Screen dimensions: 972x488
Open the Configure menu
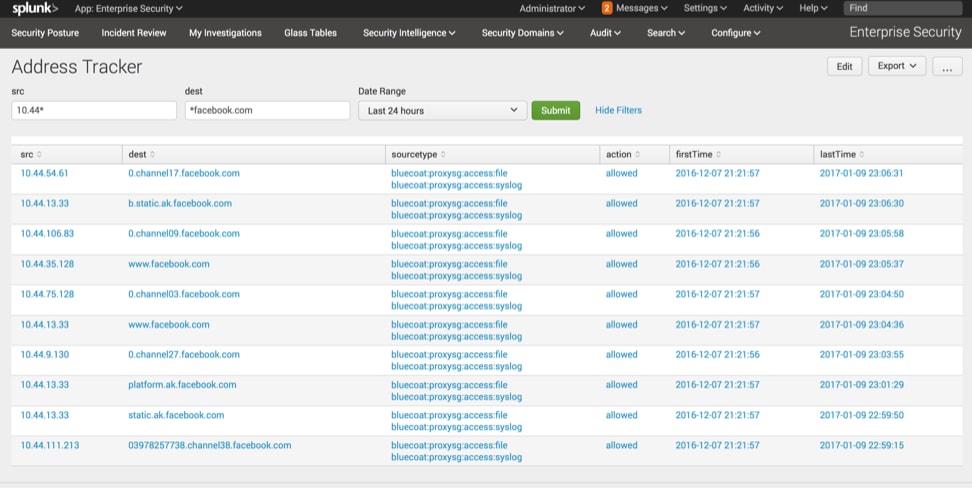736,33
